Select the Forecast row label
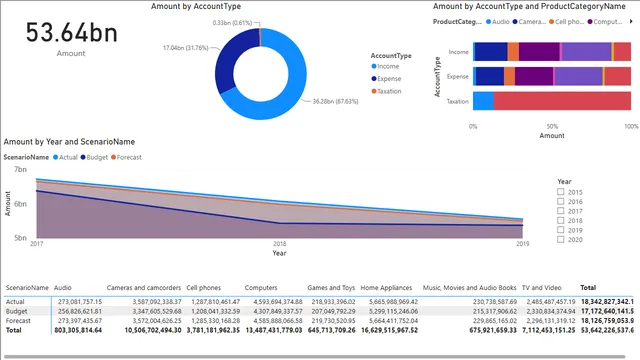 click(18, 320)
